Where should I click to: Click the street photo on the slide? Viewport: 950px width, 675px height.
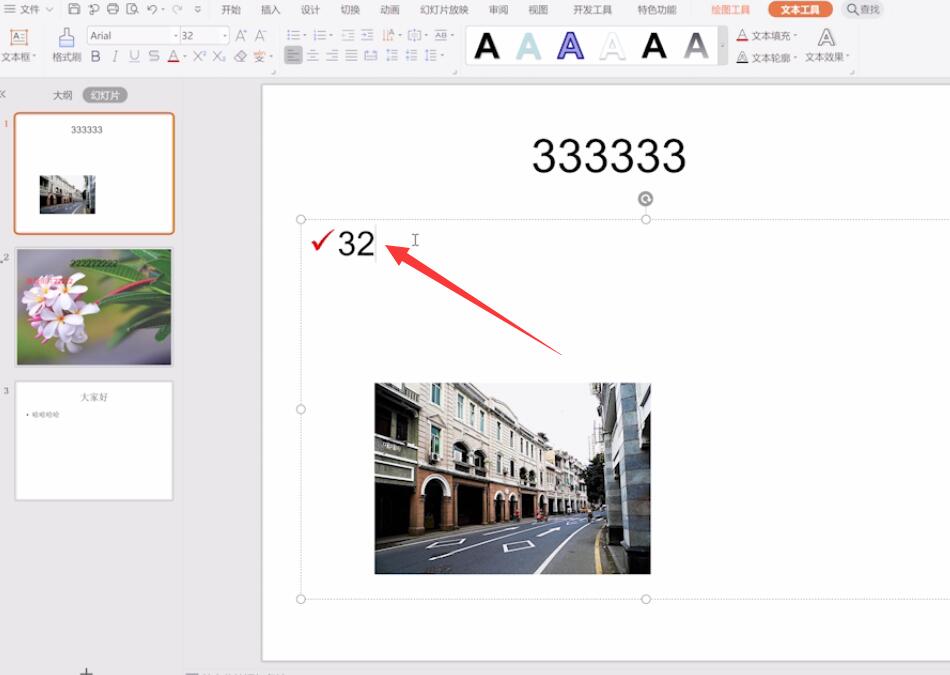[513, 478]
